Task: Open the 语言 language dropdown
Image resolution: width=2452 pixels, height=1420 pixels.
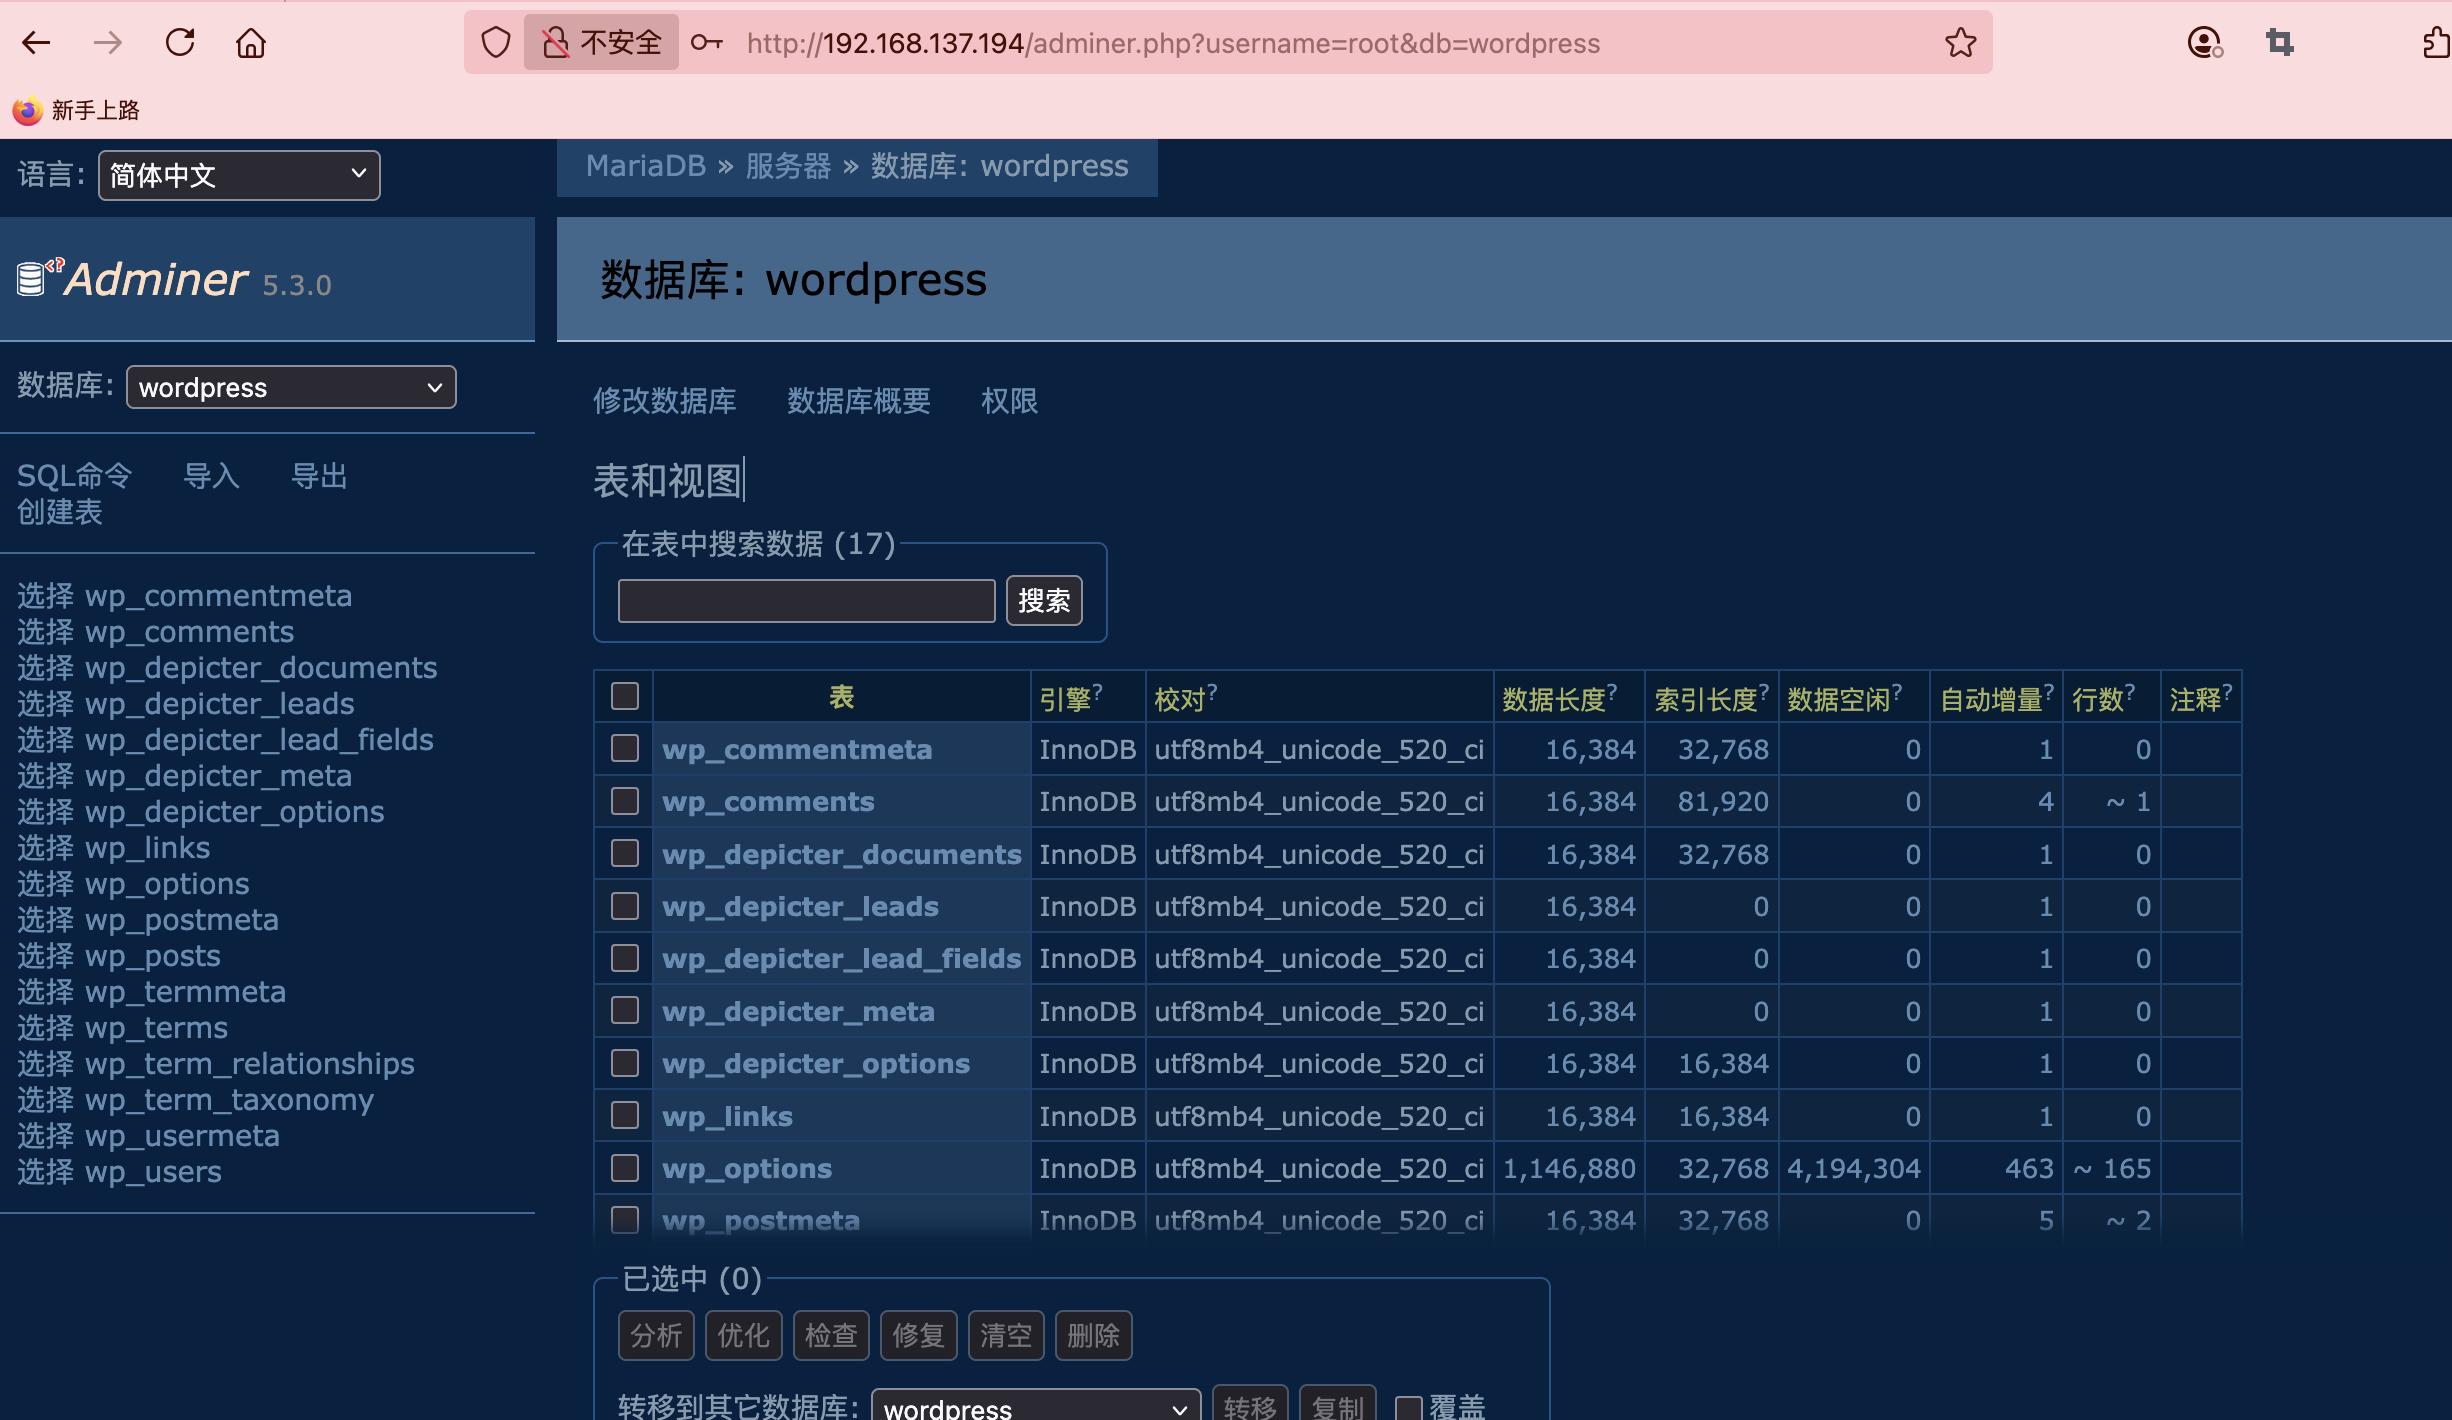Action: 239,176
